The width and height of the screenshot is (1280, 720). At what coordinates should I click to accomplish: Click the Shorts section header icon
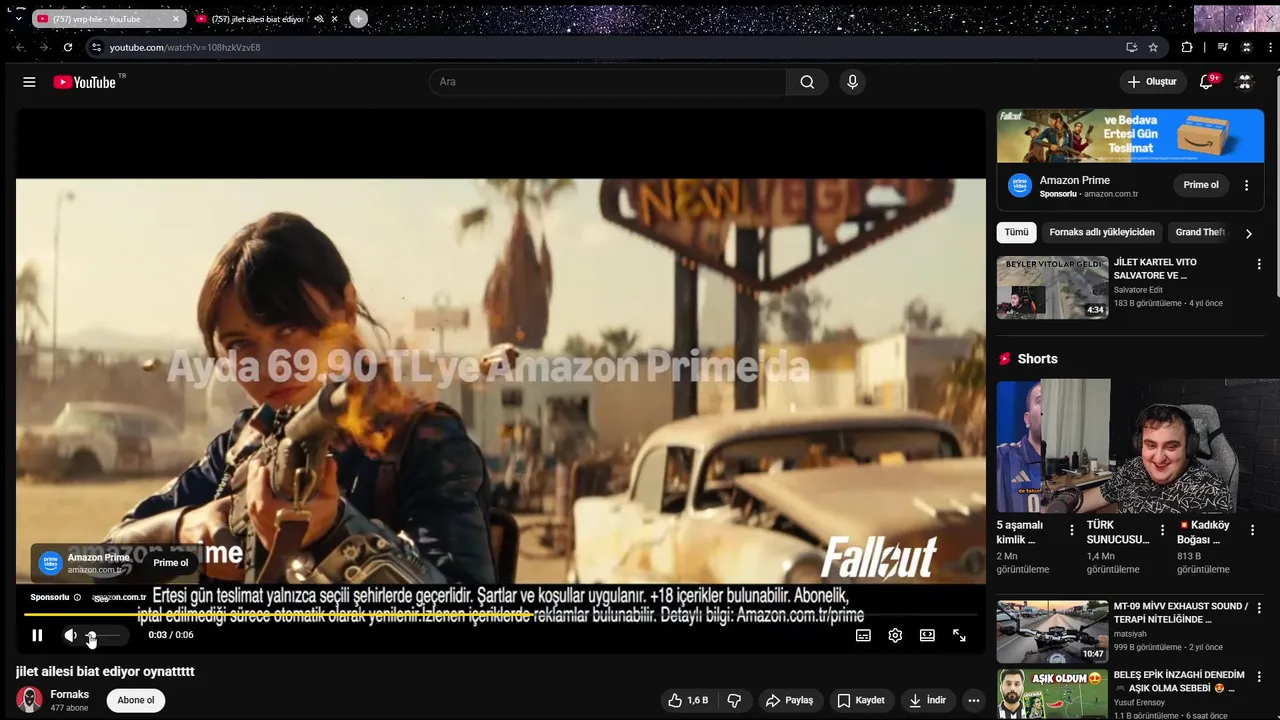[x=1005, y=359]
